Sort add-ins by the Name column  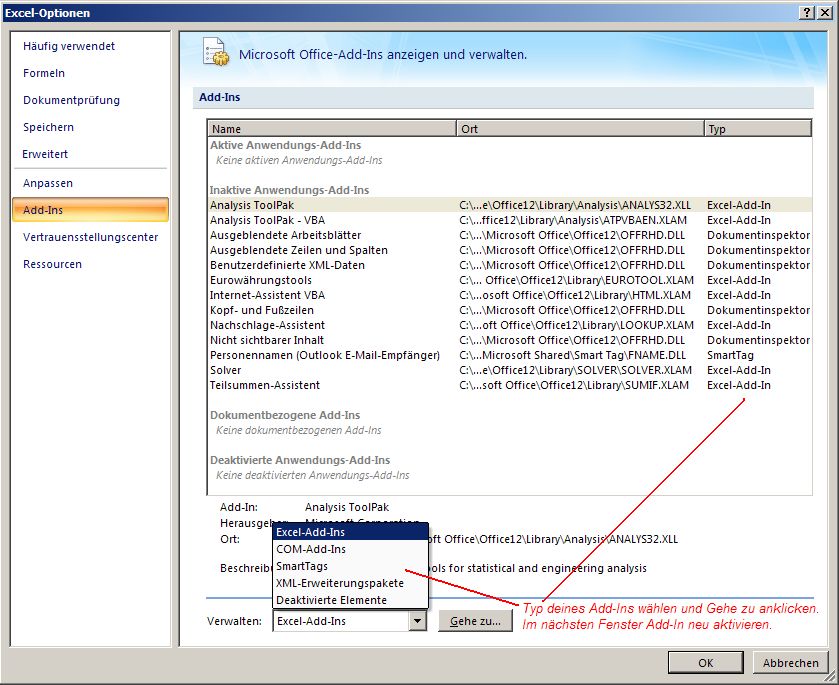pyautogui.click(x=332, y=128)
